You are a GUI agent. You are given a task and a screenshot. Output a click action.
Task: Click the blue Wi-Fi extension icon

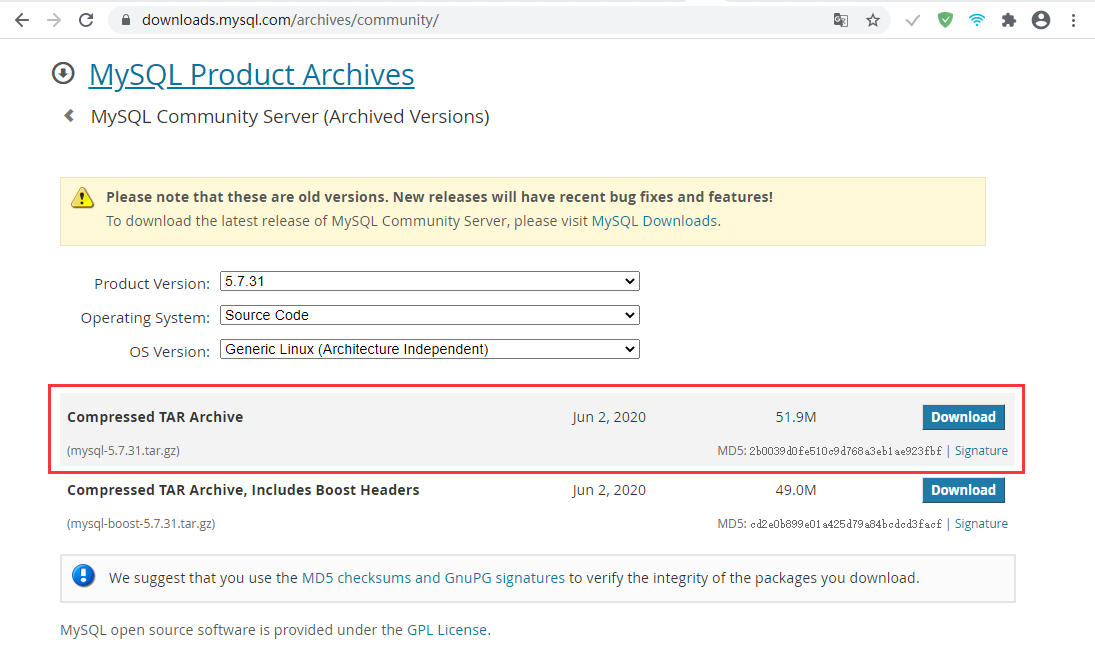pos(977,20)
